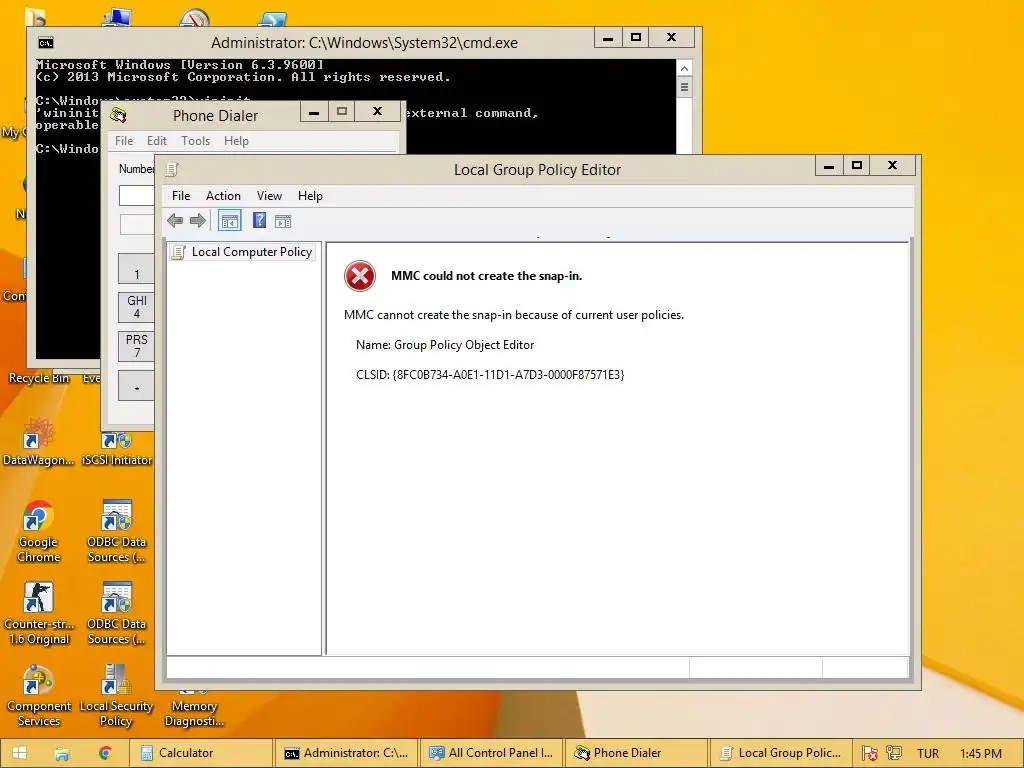Screen dimensions: 1024x768
Task: Minimize the Phone Dialer window
Action: point(314,112)
